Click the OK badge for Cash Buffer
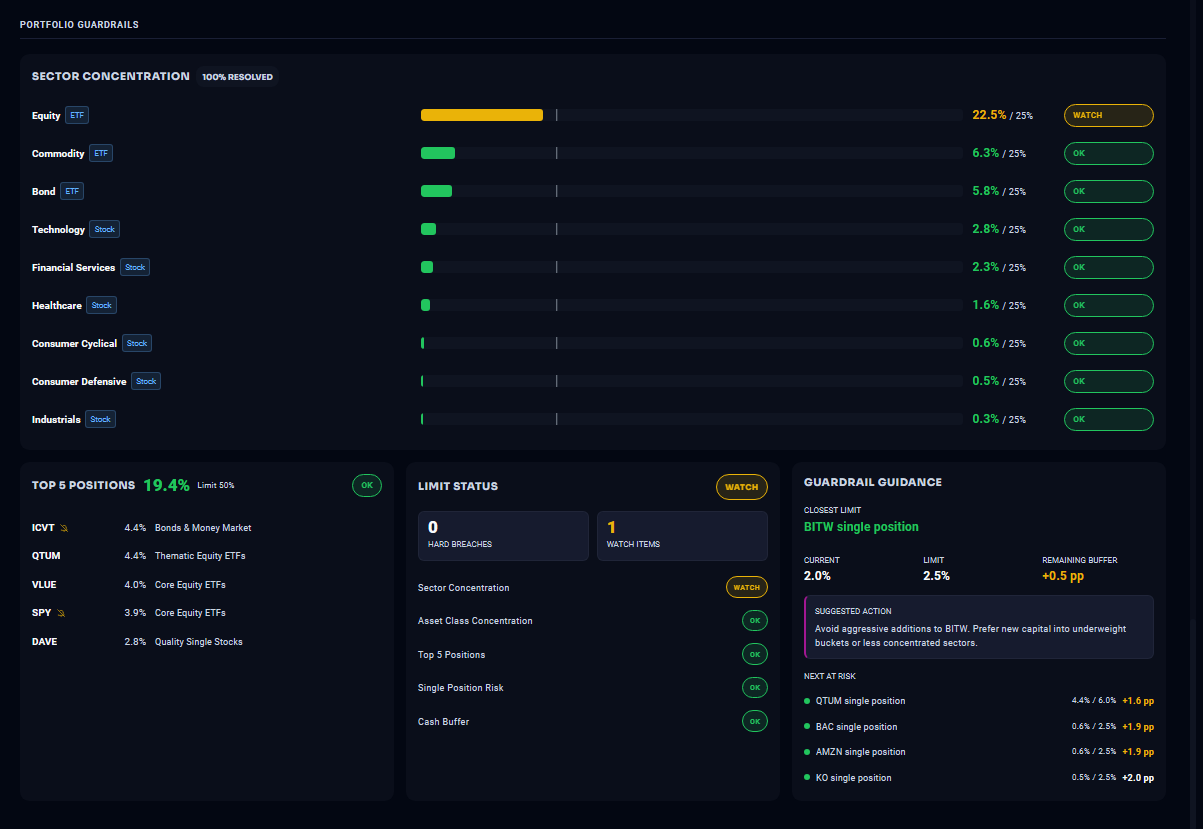This screenshot has width=1203, height=829. [755, 721]
